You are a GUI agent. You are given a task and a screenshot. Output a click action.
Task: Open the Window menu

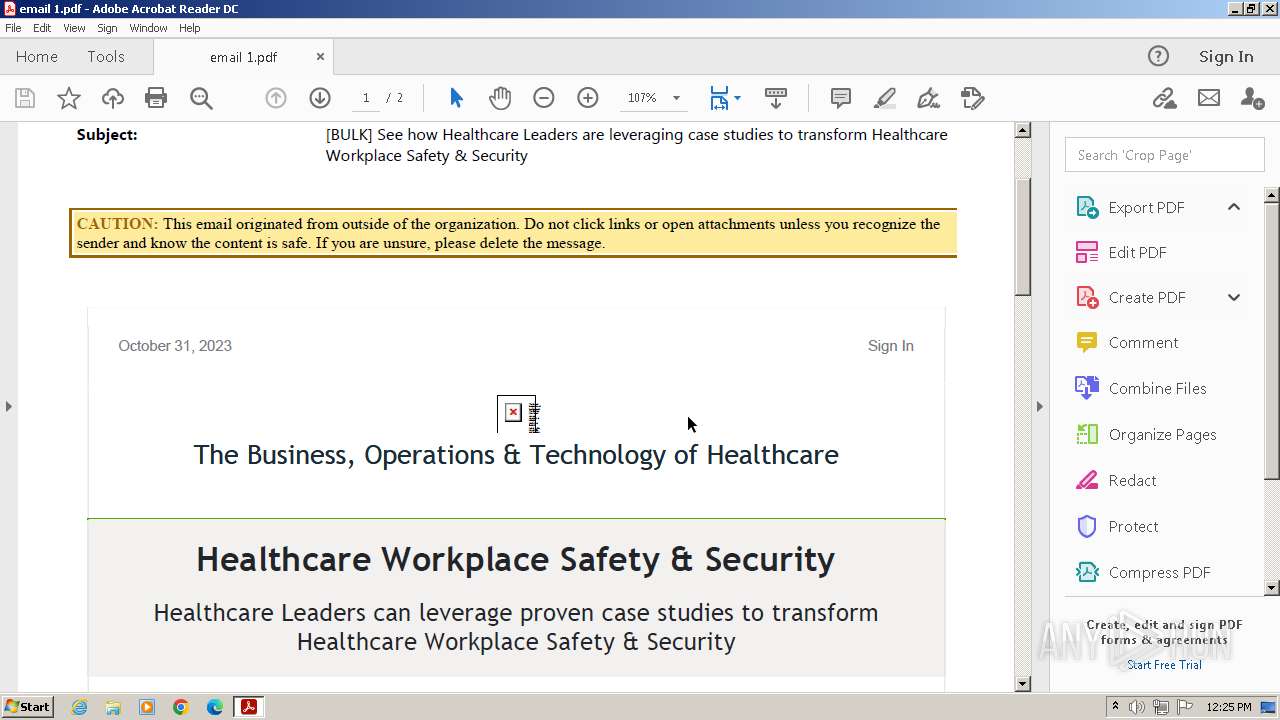148,28
